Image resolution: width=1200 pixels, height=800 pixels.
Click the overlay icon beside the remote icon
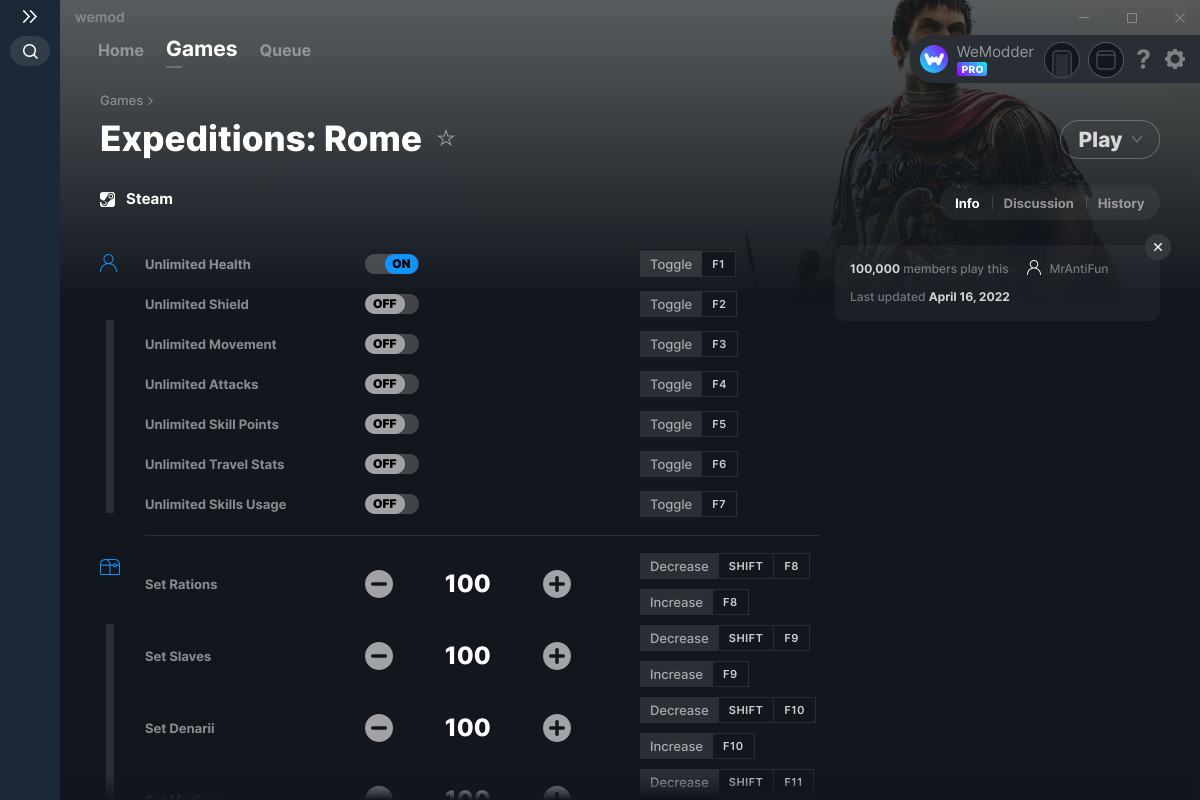coord(1106,60)
